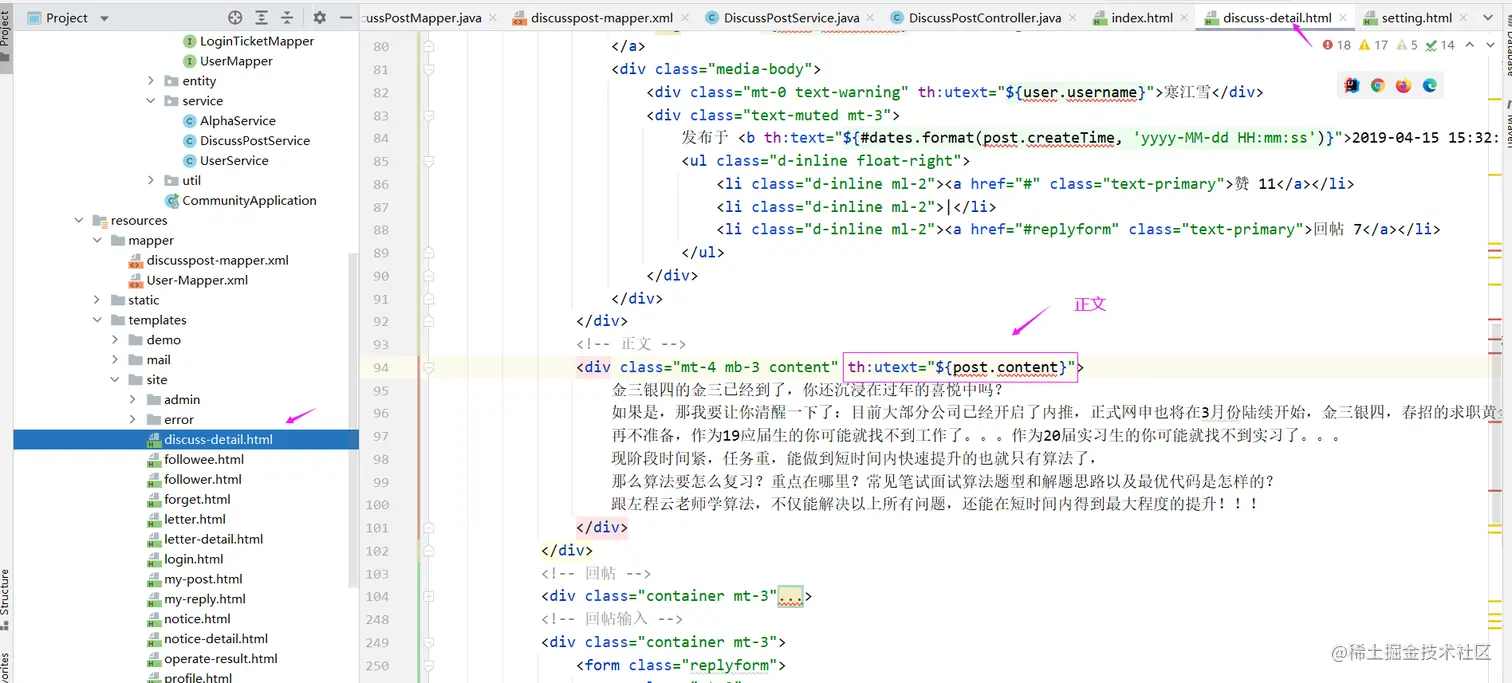Select AlphaService class in tree
The width and height of the screenshot is (1512, 683).
click(x=237, y=121)
